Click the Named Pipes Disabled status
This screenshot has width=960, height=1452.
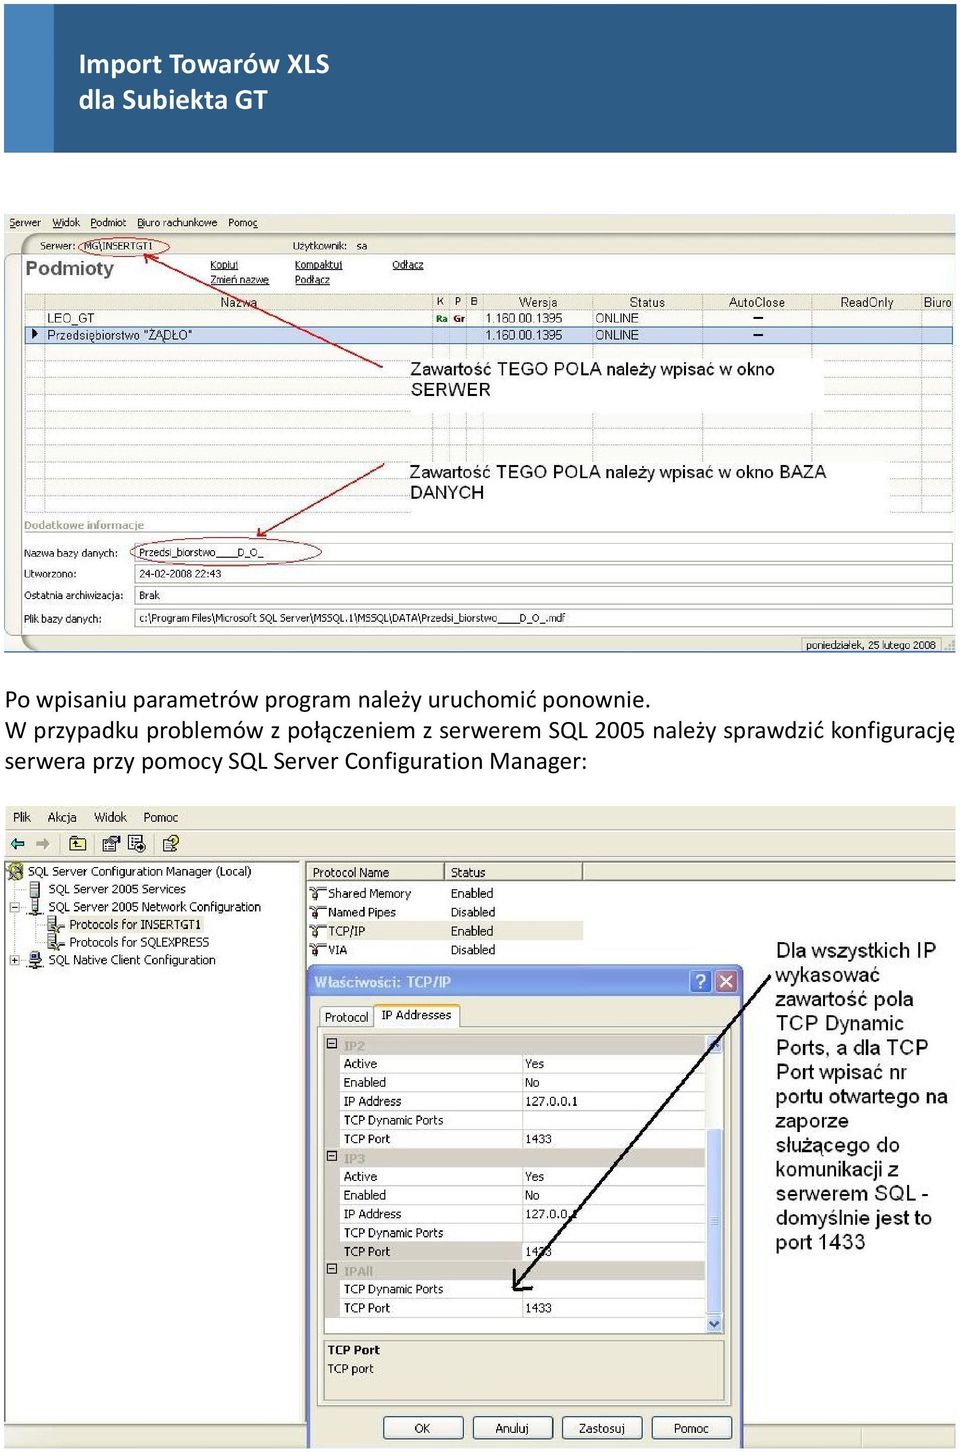[473, 912]
